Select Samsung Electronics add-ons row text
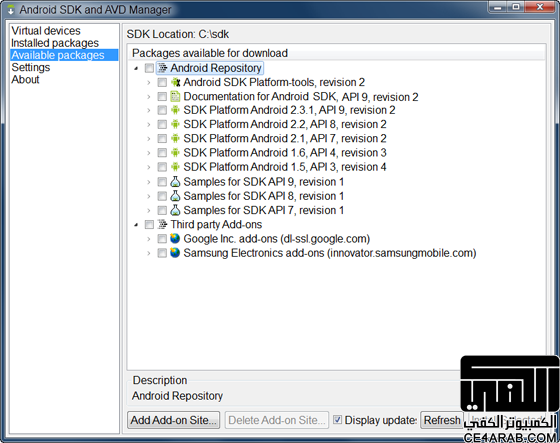Viewport: 560px width, 443px height. 330,253
